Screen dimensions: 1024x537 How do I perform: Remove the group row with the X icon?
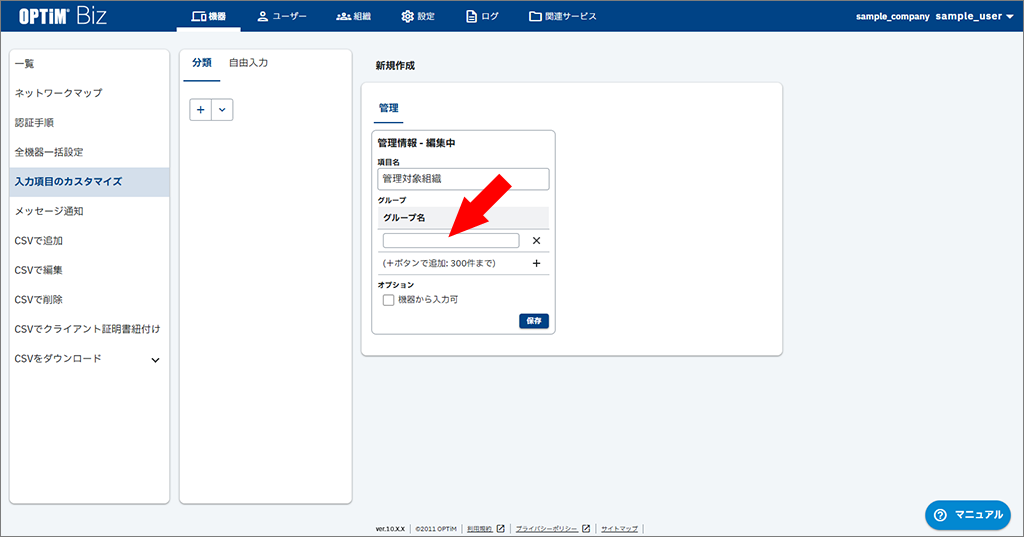pos(536,240)
